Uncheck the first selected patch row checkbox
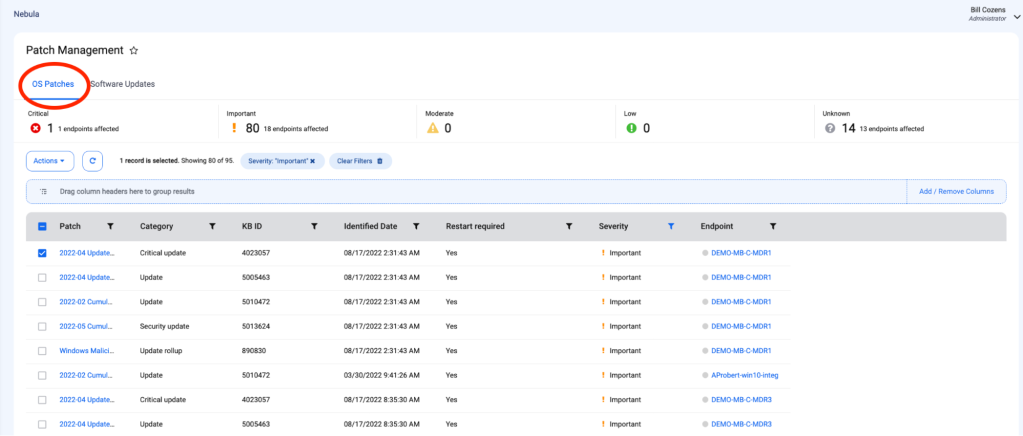This screenshot has height=436, width=1023. tap(42, 253)
